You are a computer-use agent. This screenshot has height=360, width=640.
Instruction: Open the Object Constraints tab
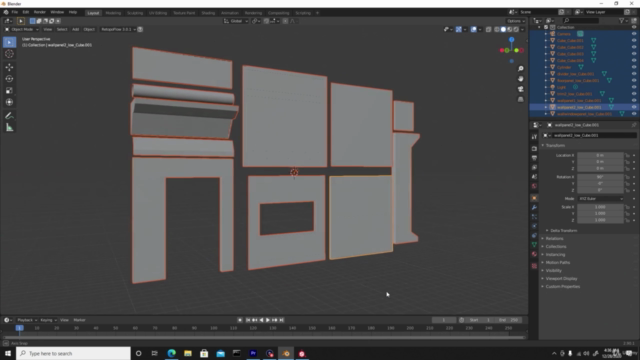pos(534,236)
